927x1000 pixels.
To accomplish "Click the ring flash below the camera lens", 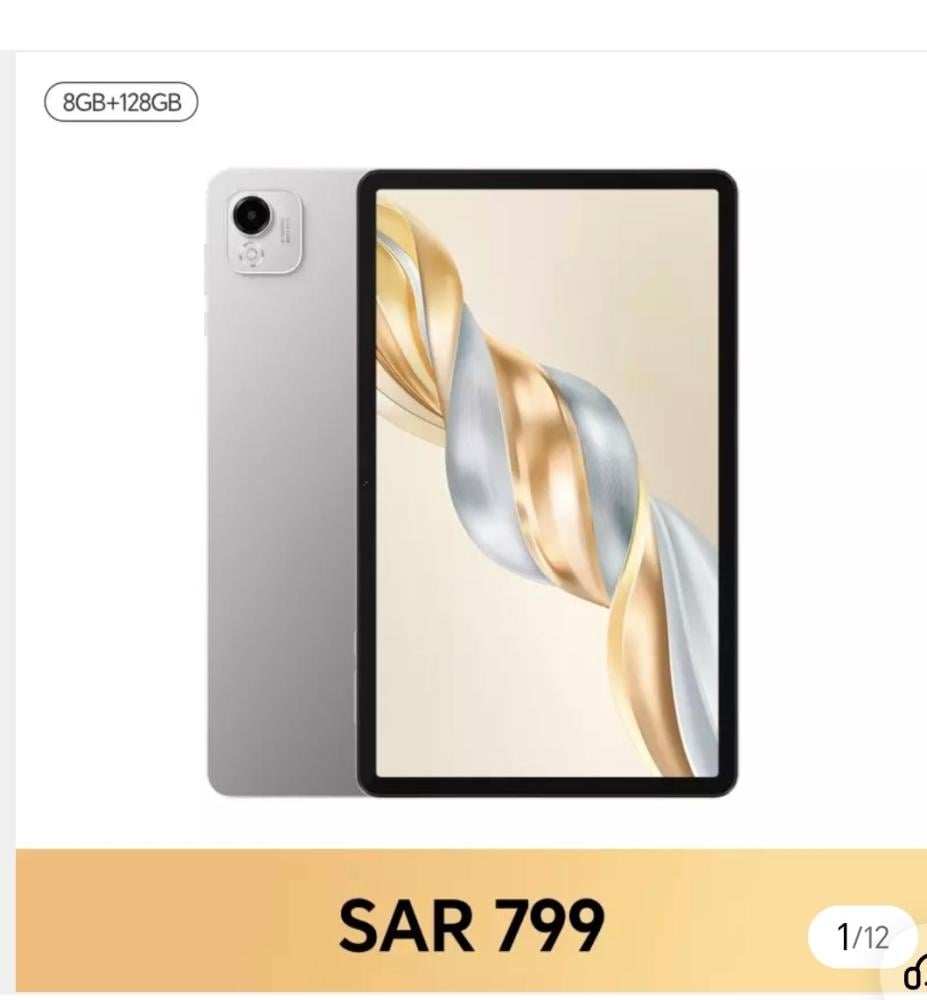I will [251, 255].
